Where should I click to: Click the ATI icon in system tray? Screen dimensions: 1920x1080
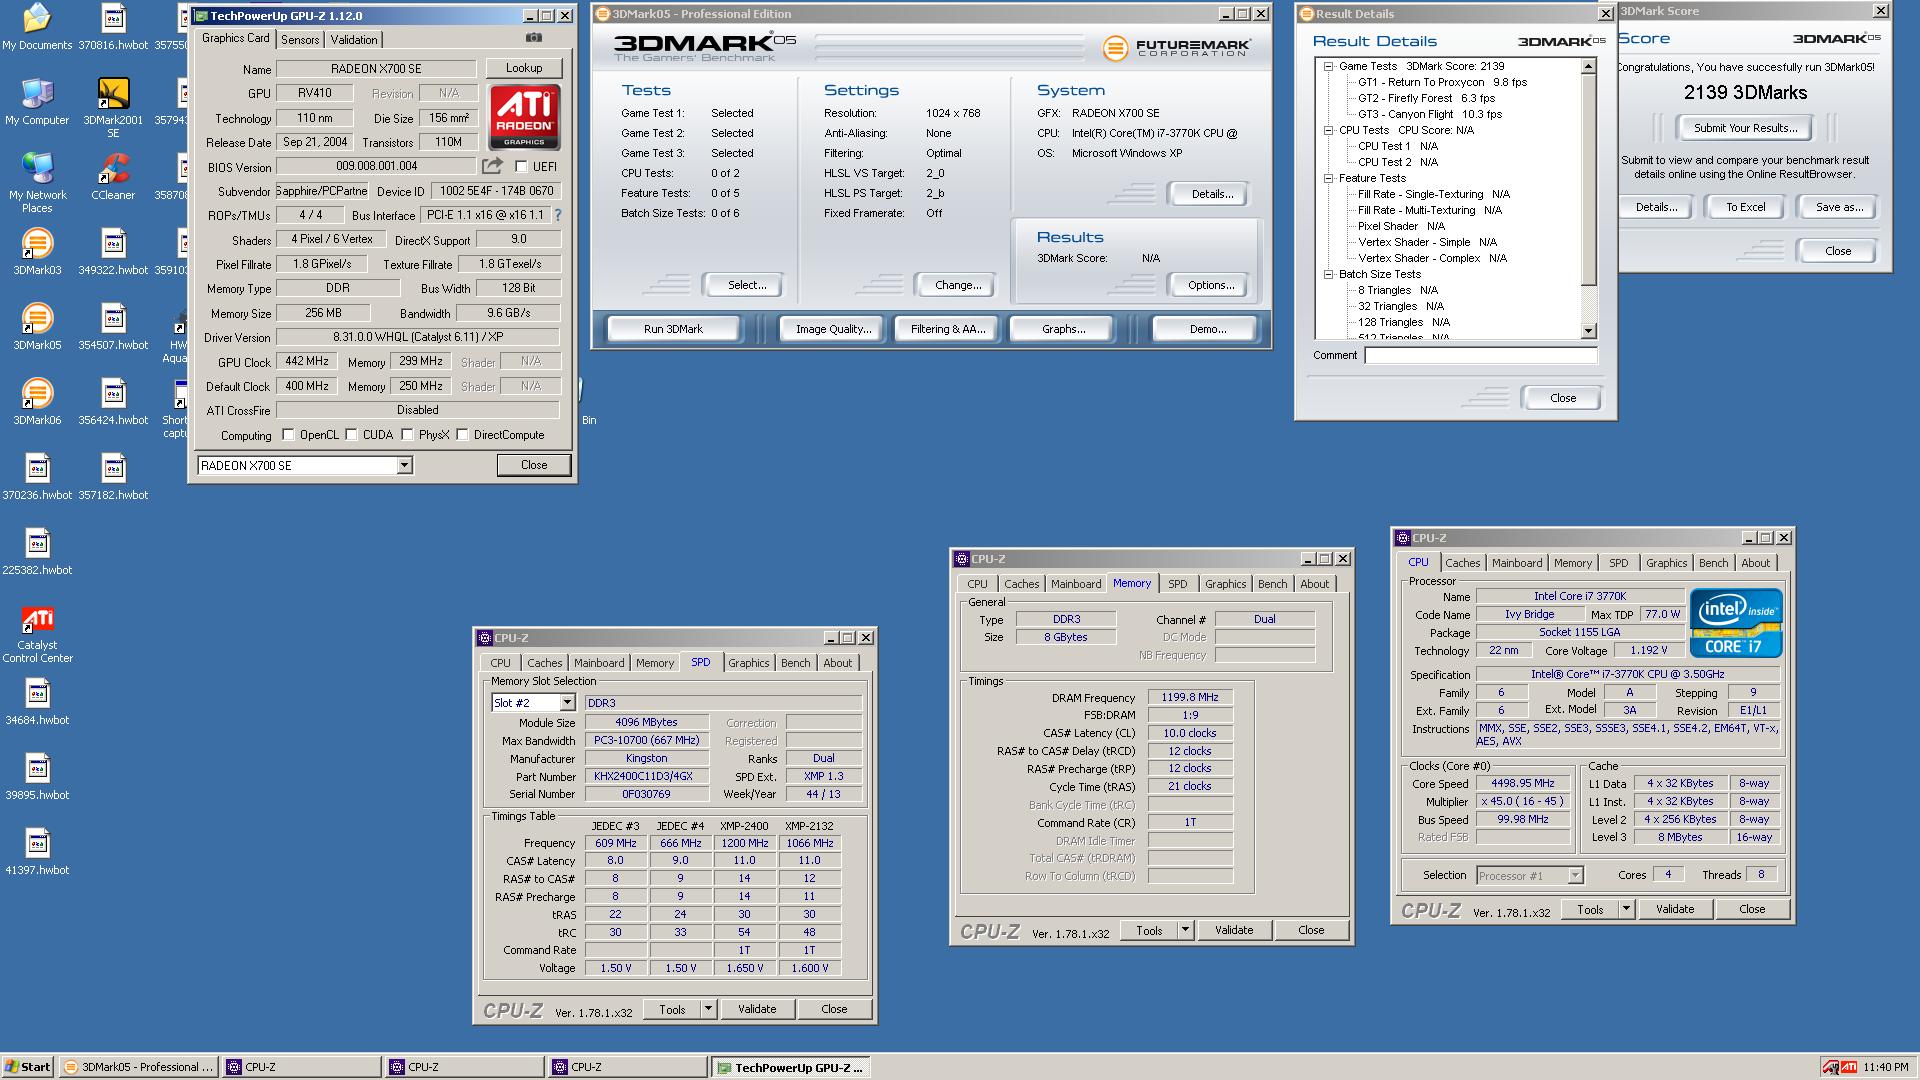[x=1849, y=1067]
